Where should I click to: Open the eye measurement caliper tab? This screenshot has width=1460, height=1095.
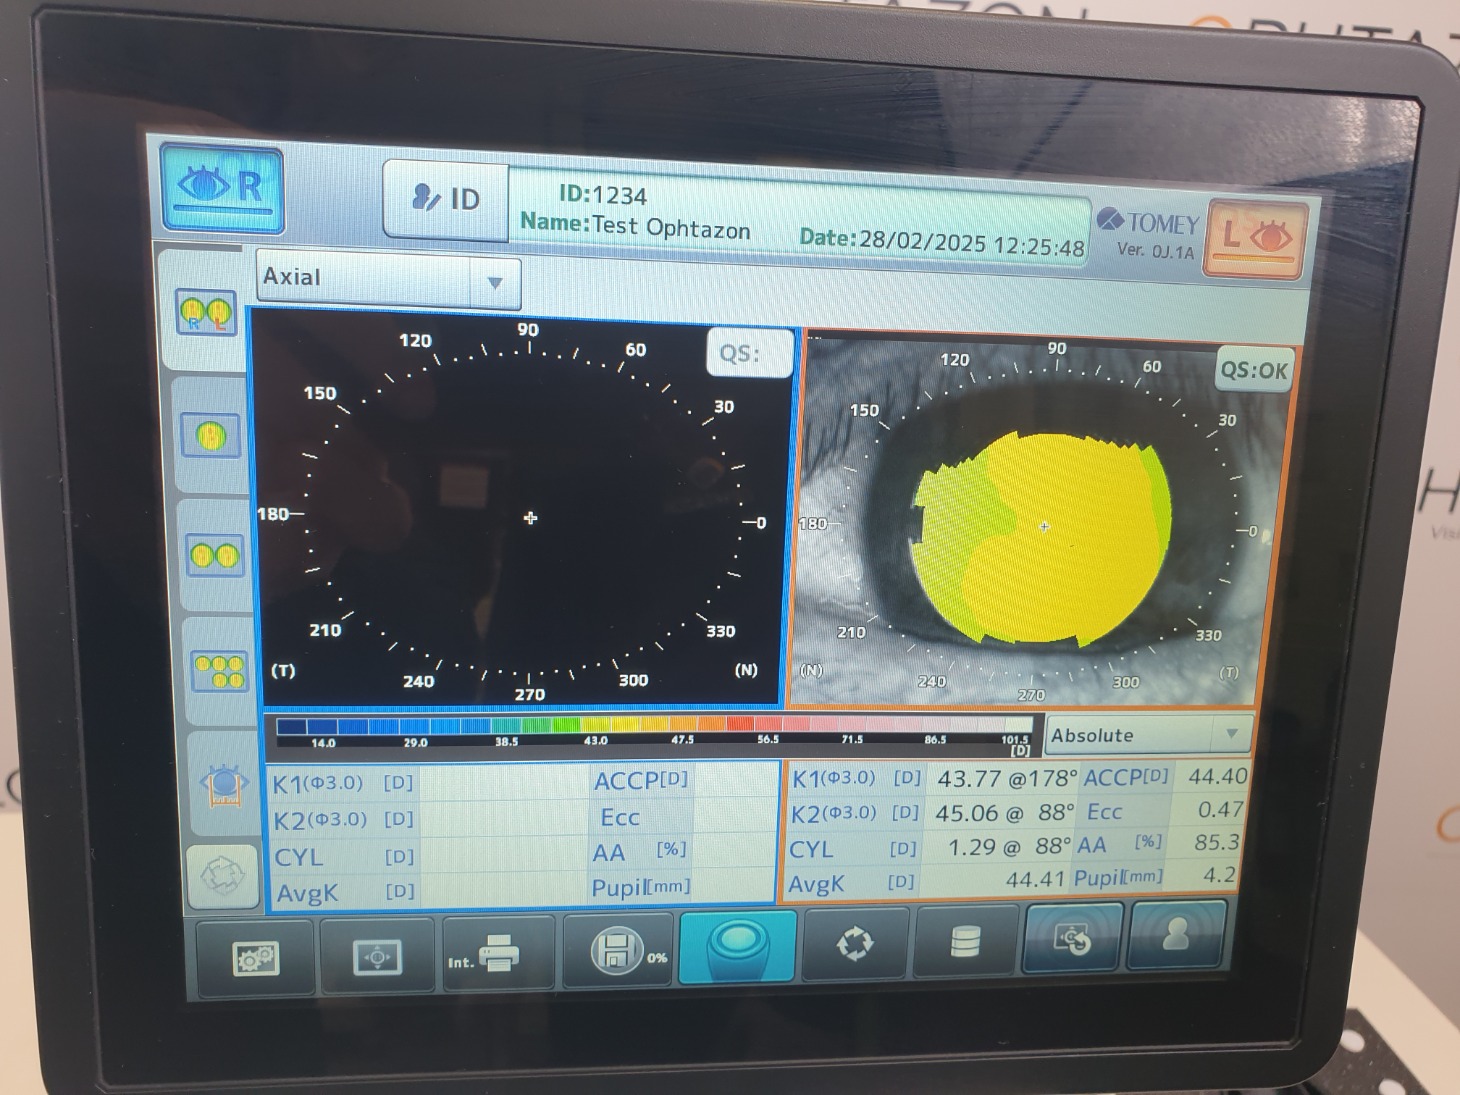point(223,785)
